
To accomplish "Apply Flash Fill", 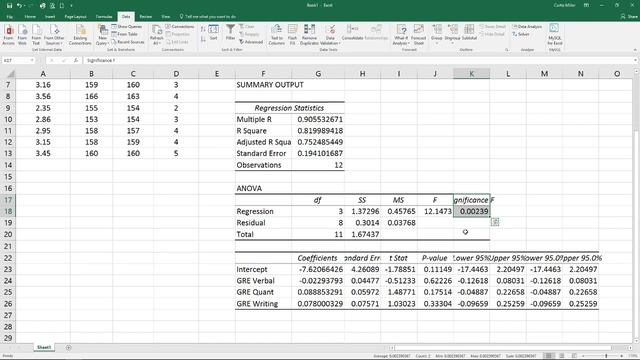I will point(292,35).
